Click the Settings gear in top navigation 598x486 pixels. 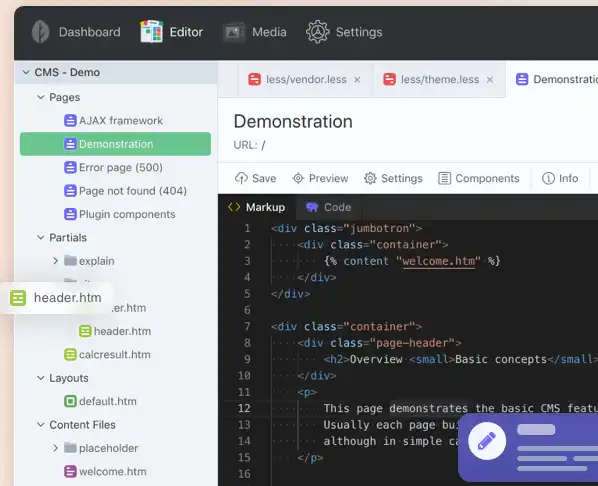[317, 32]
